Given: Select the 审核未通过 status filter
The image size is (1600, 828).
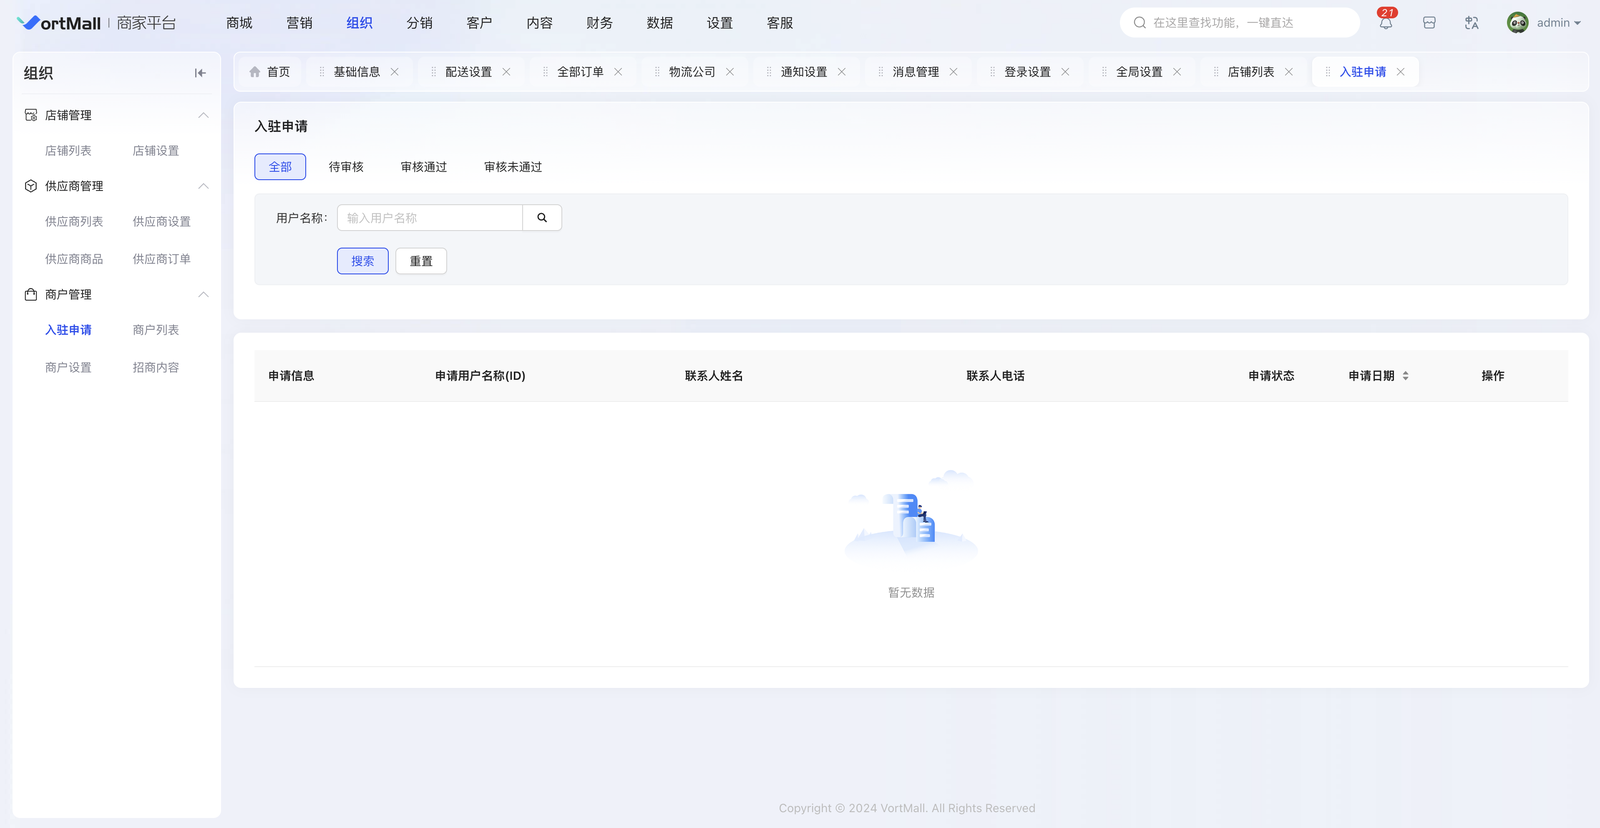Looking at the screenshot, I should (512, 167).
